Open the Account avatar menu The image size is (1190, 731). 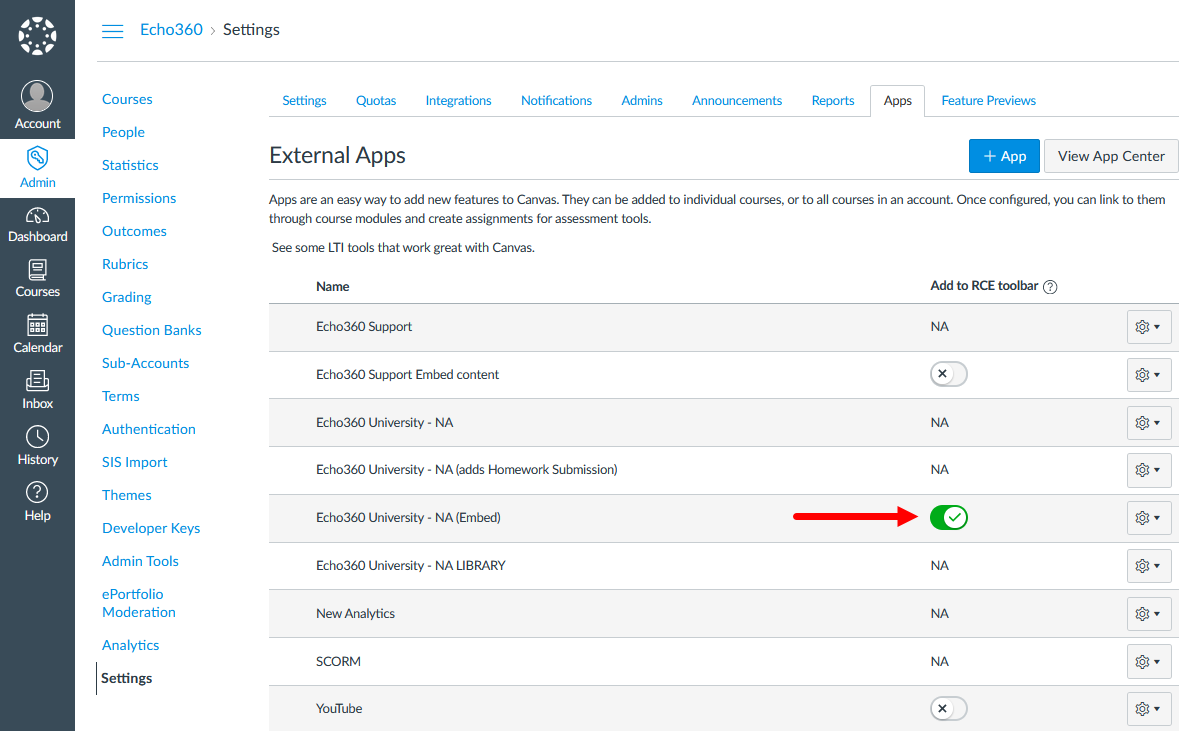(x=37, y=105)
